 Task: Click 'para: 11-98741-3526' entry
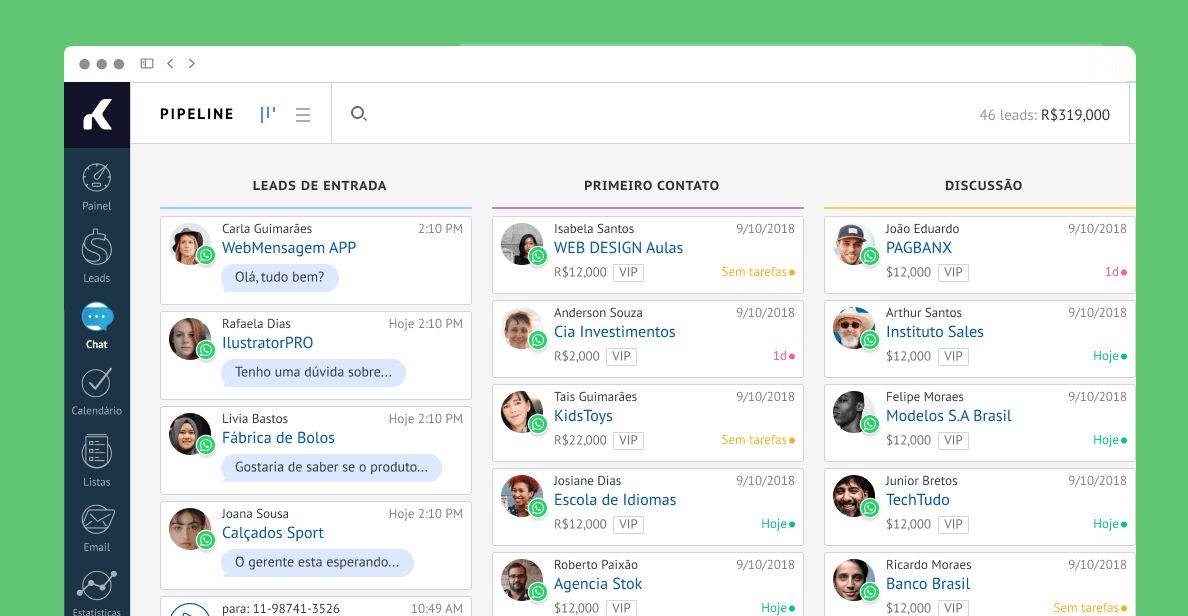pos(280,608)
